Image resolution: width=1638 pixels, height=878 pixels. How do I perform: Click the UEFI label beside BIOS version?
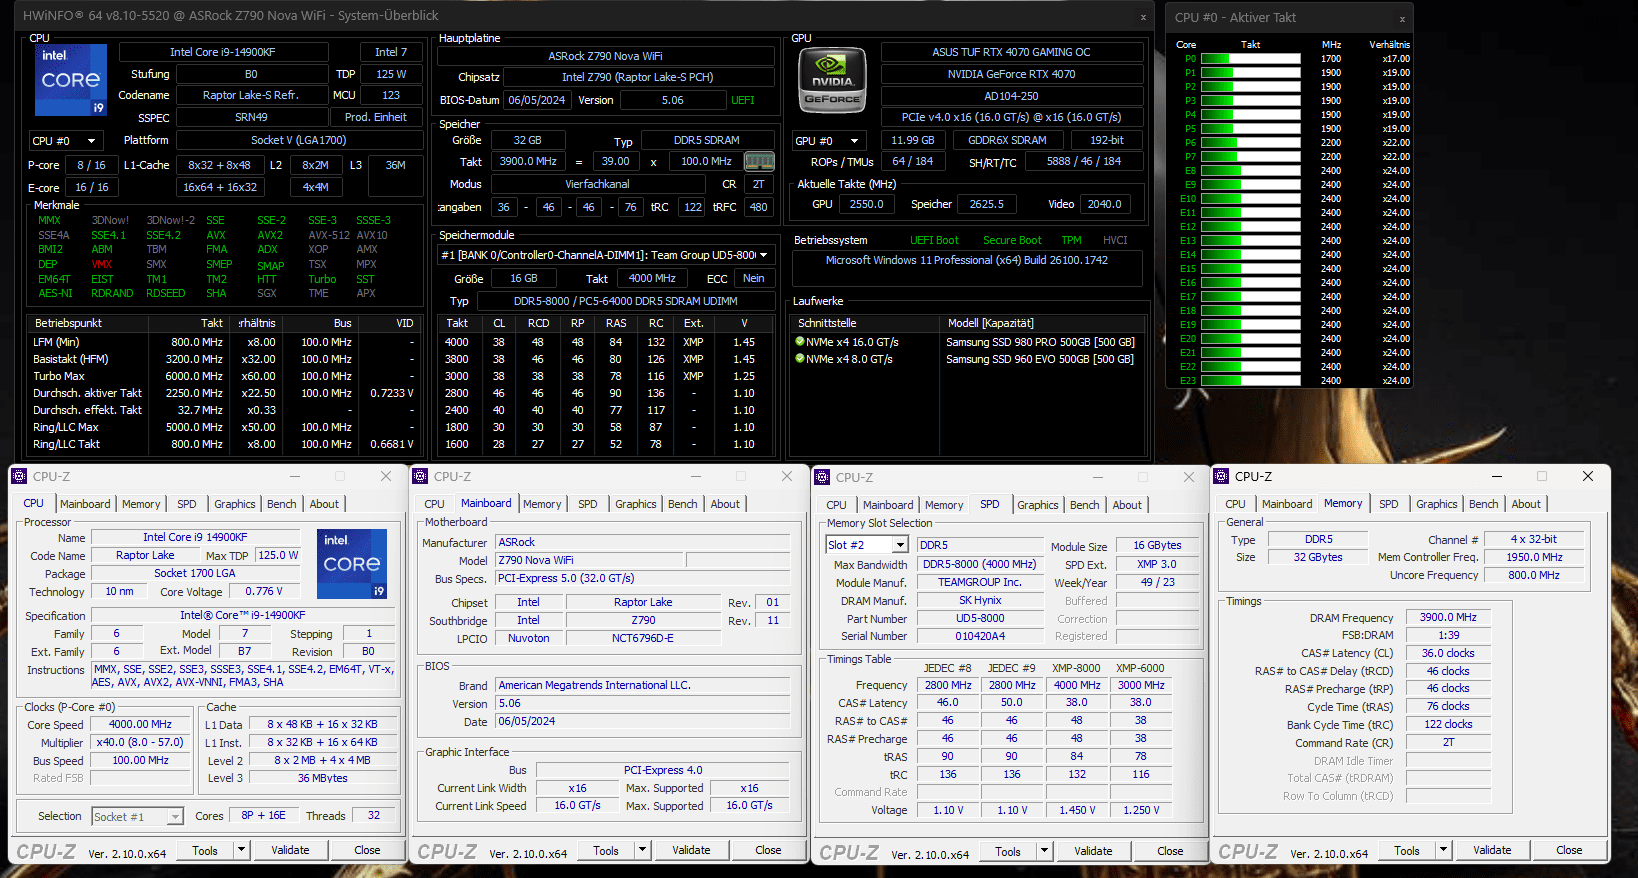[743, 100]
